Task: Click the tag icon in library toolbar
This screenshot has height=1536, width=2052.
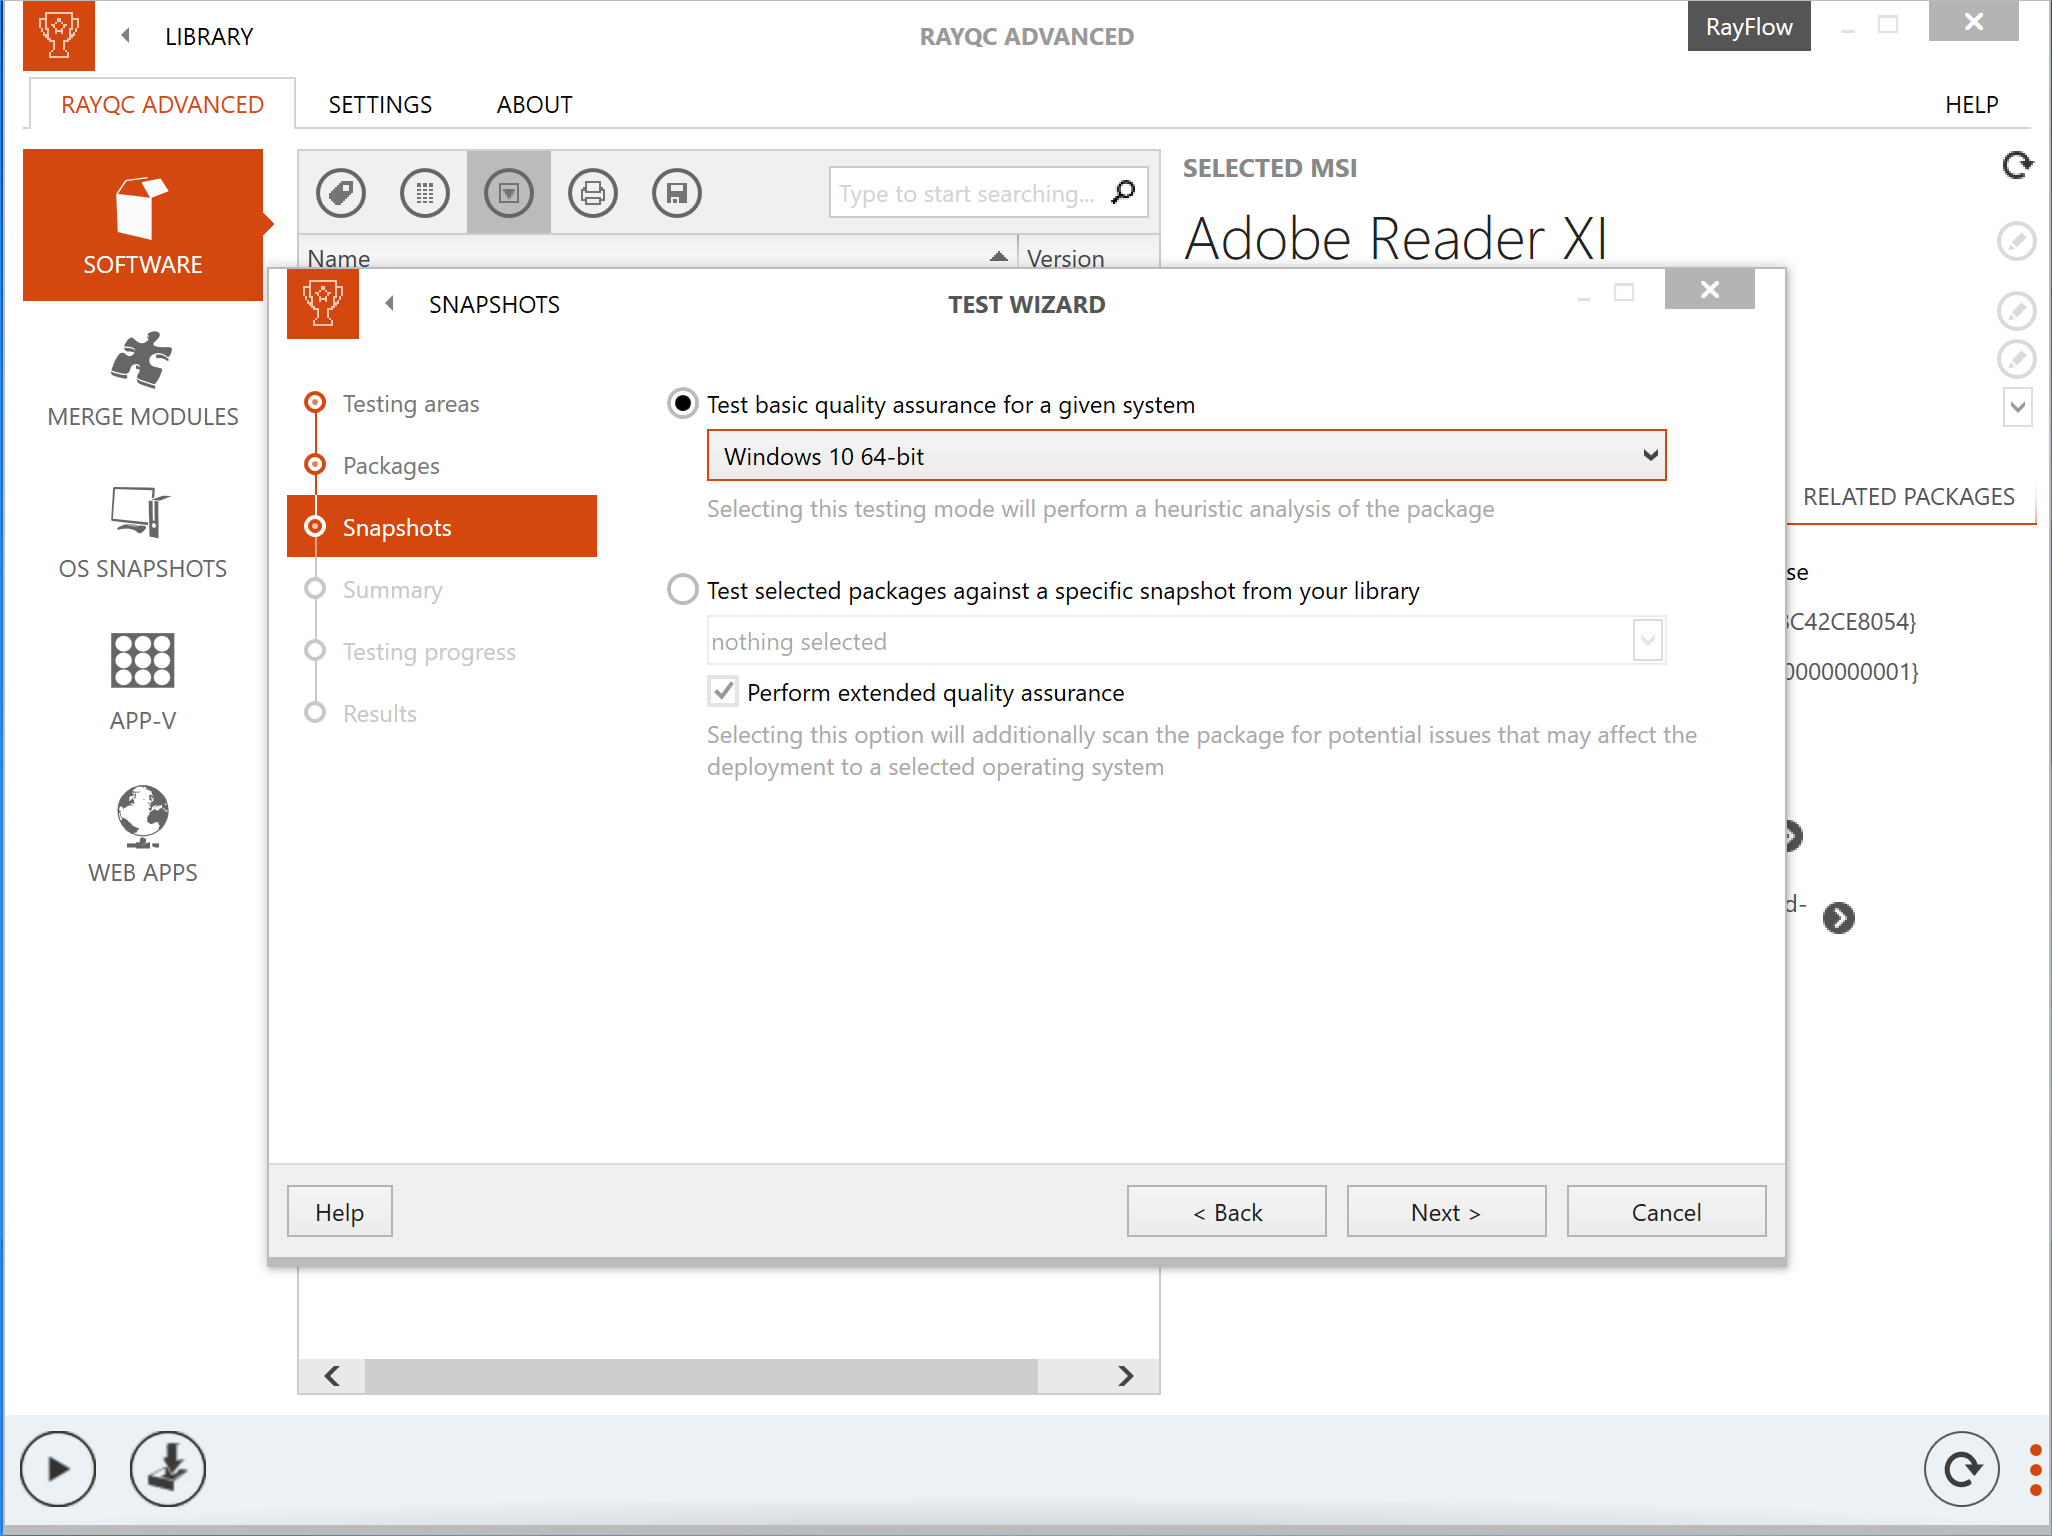Action: pyautogui.click(x=341, y=193)
